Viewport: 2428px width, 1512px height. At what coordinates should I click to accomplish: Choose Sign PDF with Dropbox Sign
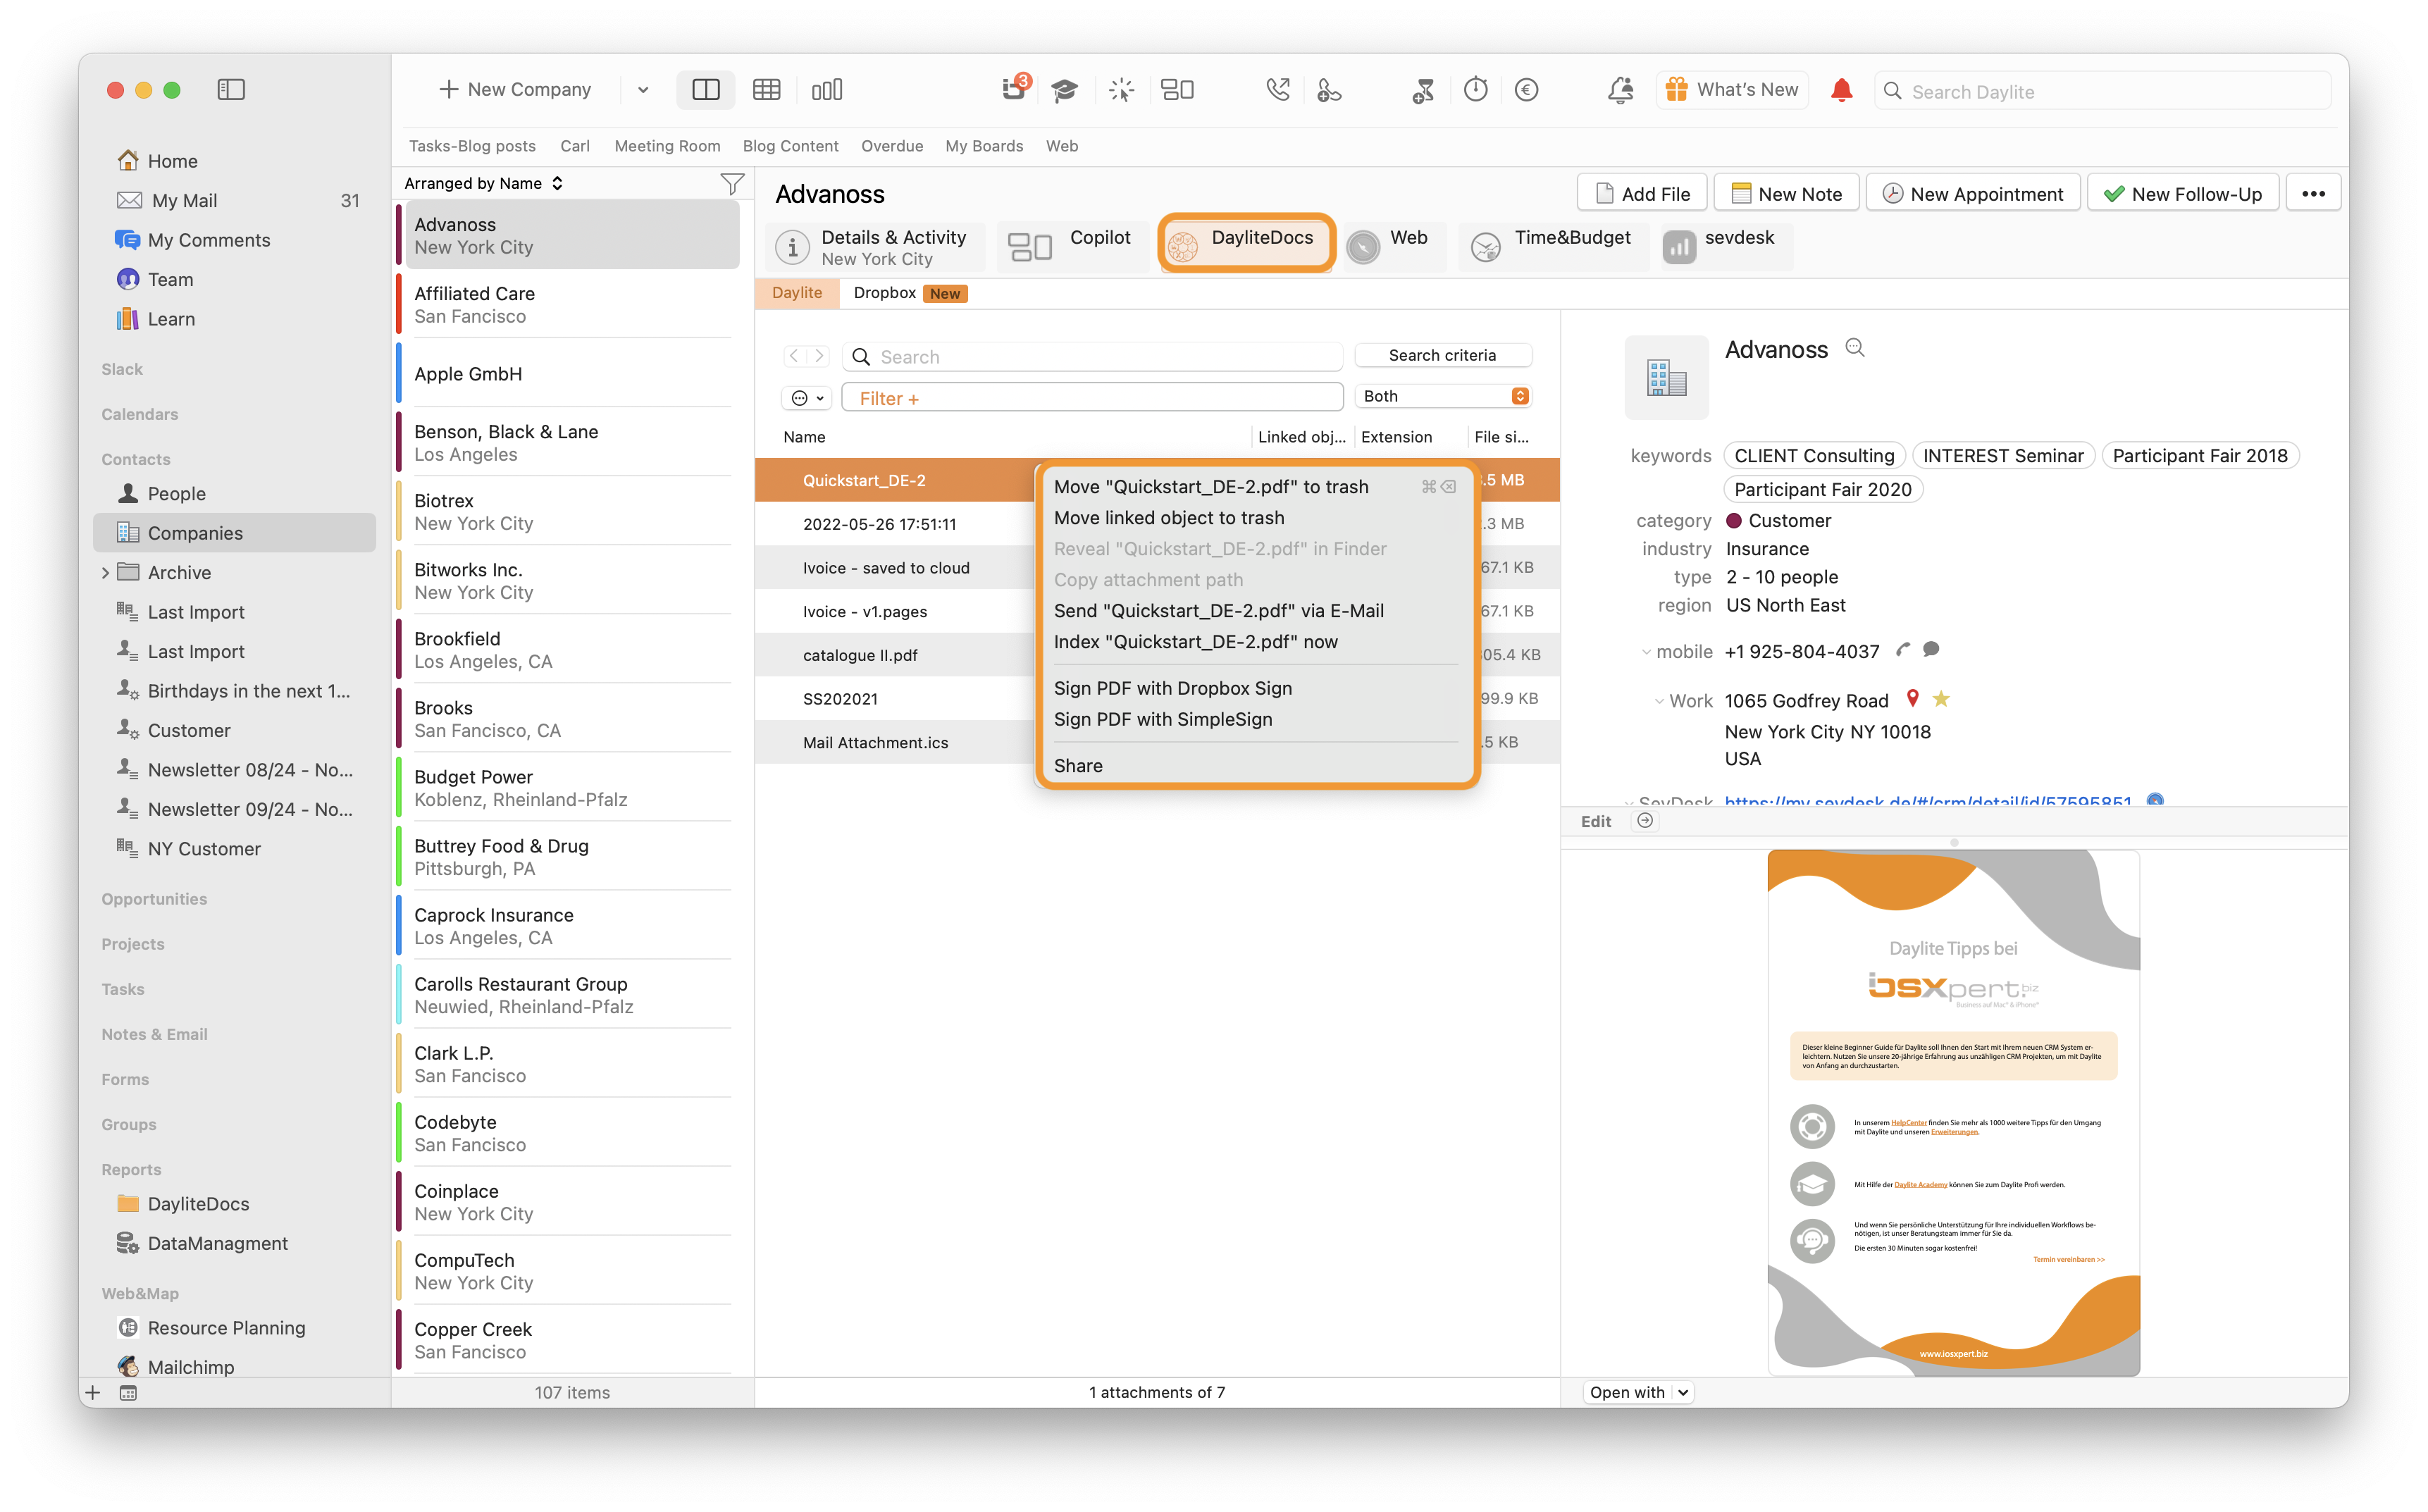click(1173, 688)
